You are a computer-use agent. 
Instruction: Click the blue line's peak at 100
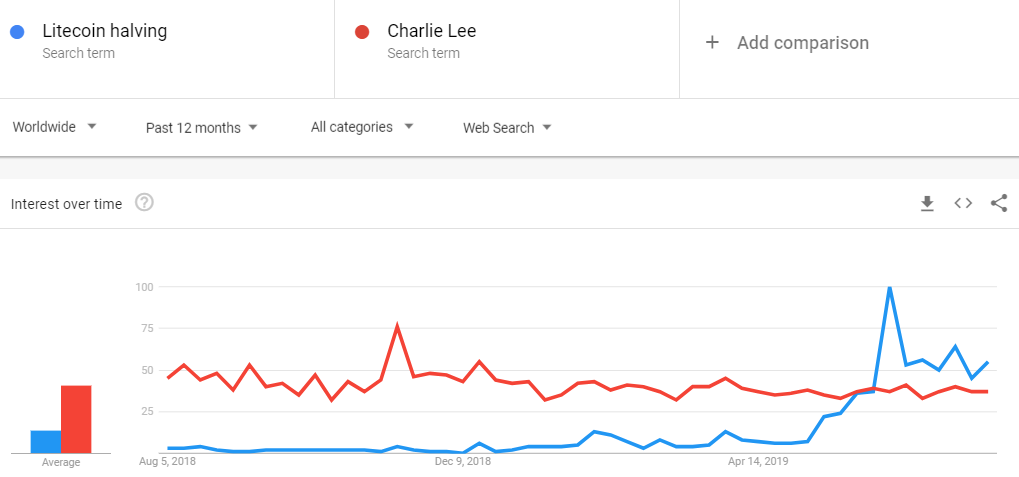pos(889,288)
